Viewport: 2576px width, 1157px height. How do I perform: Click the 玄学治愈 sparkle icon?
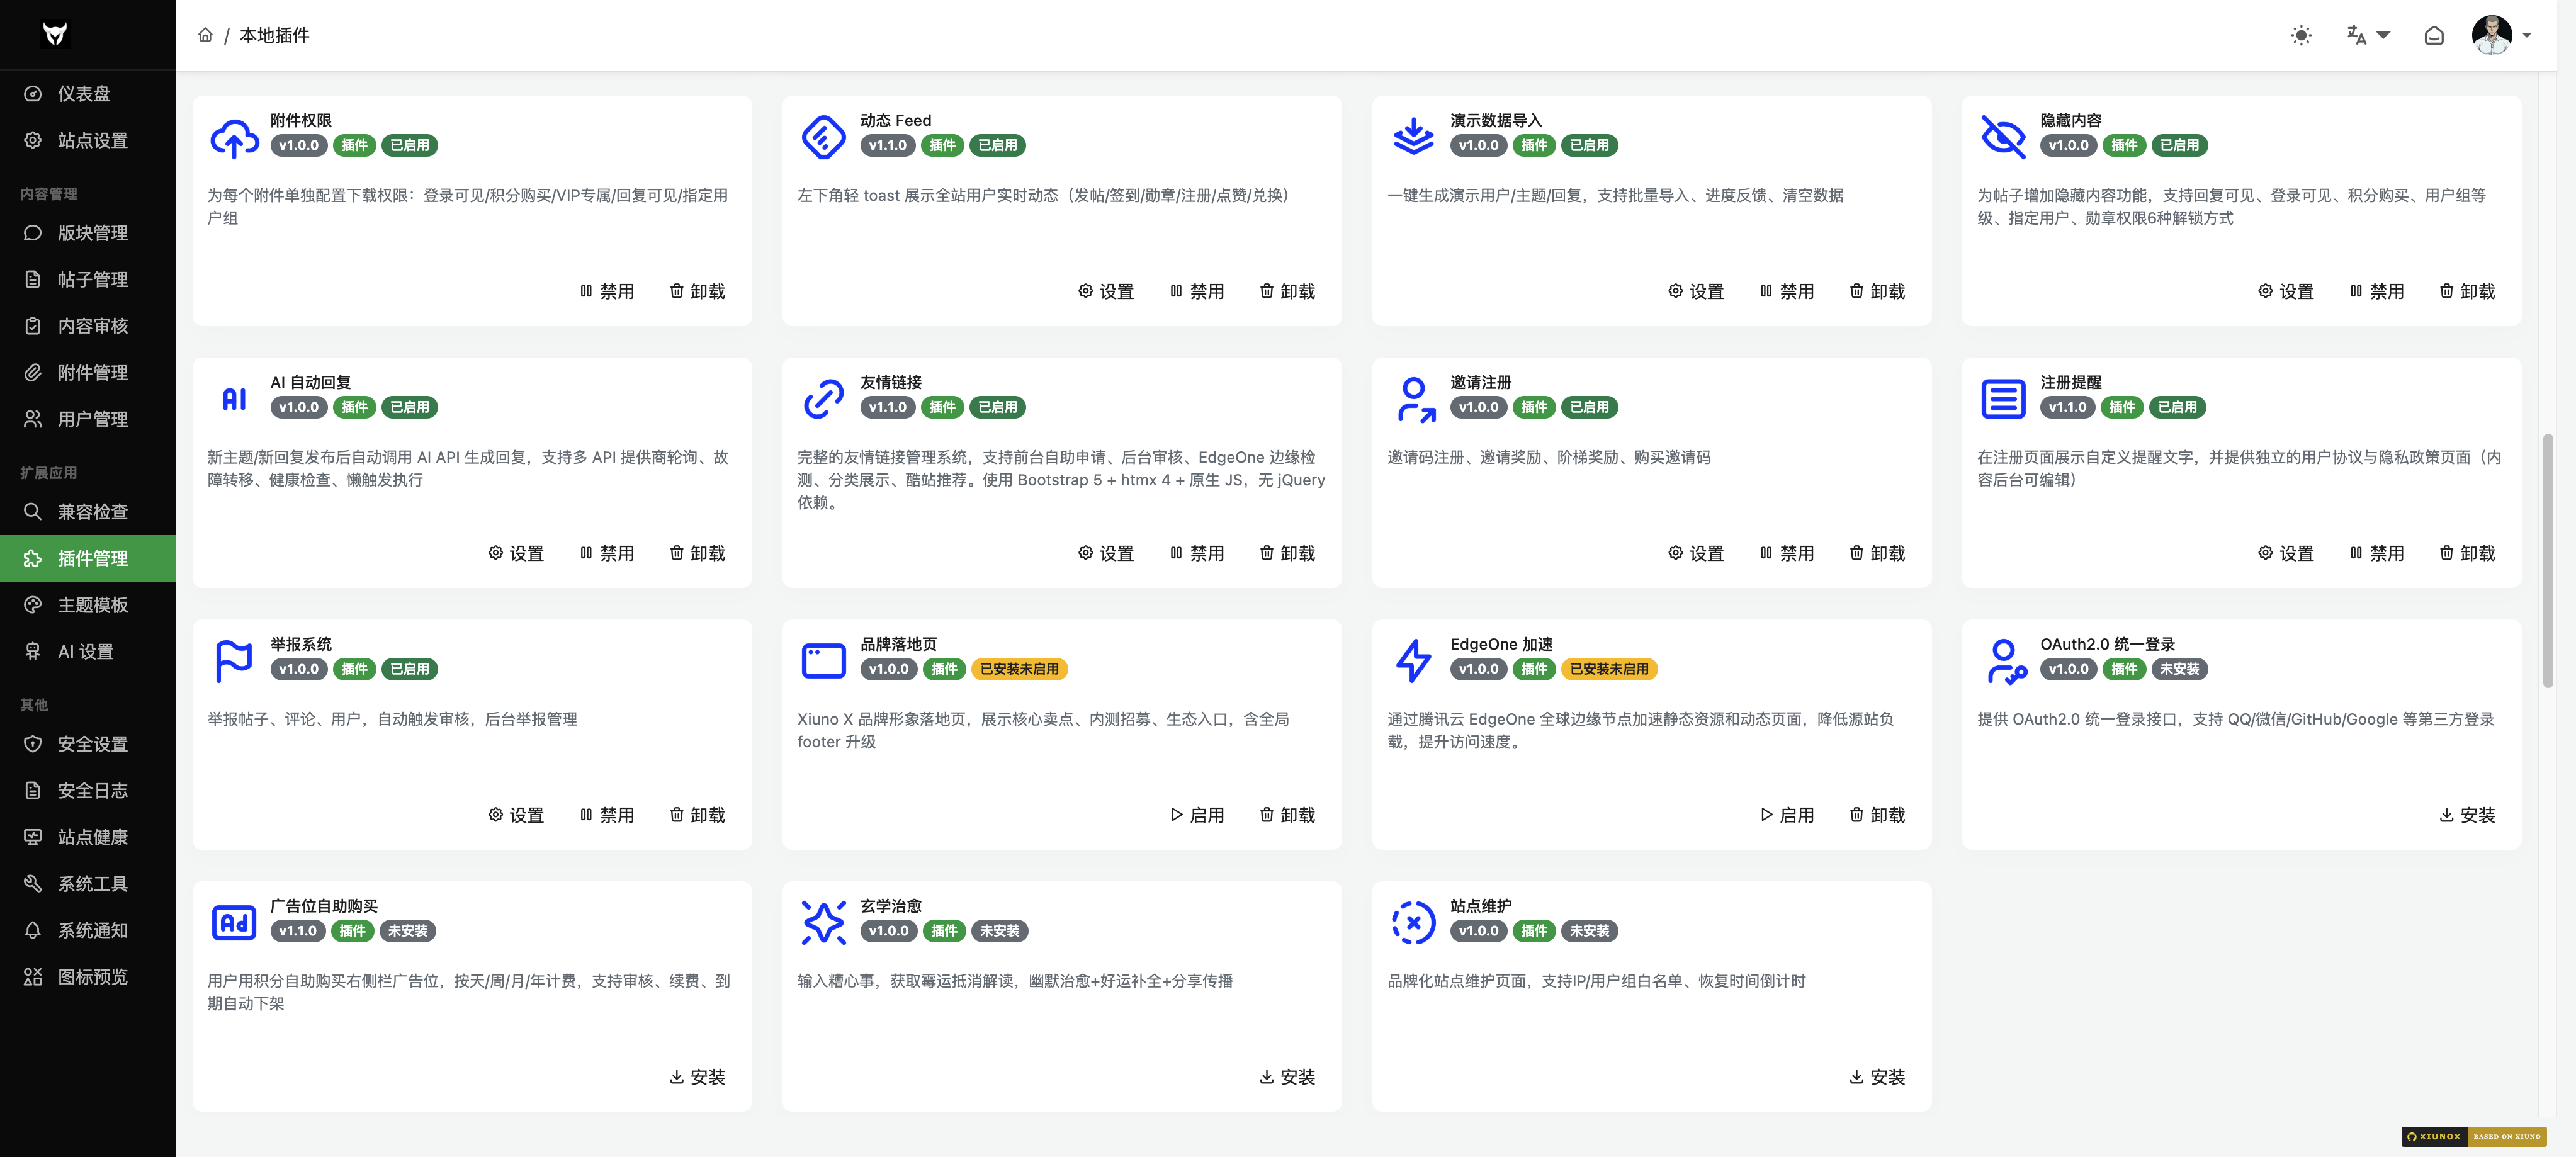(x=824, y=922)
